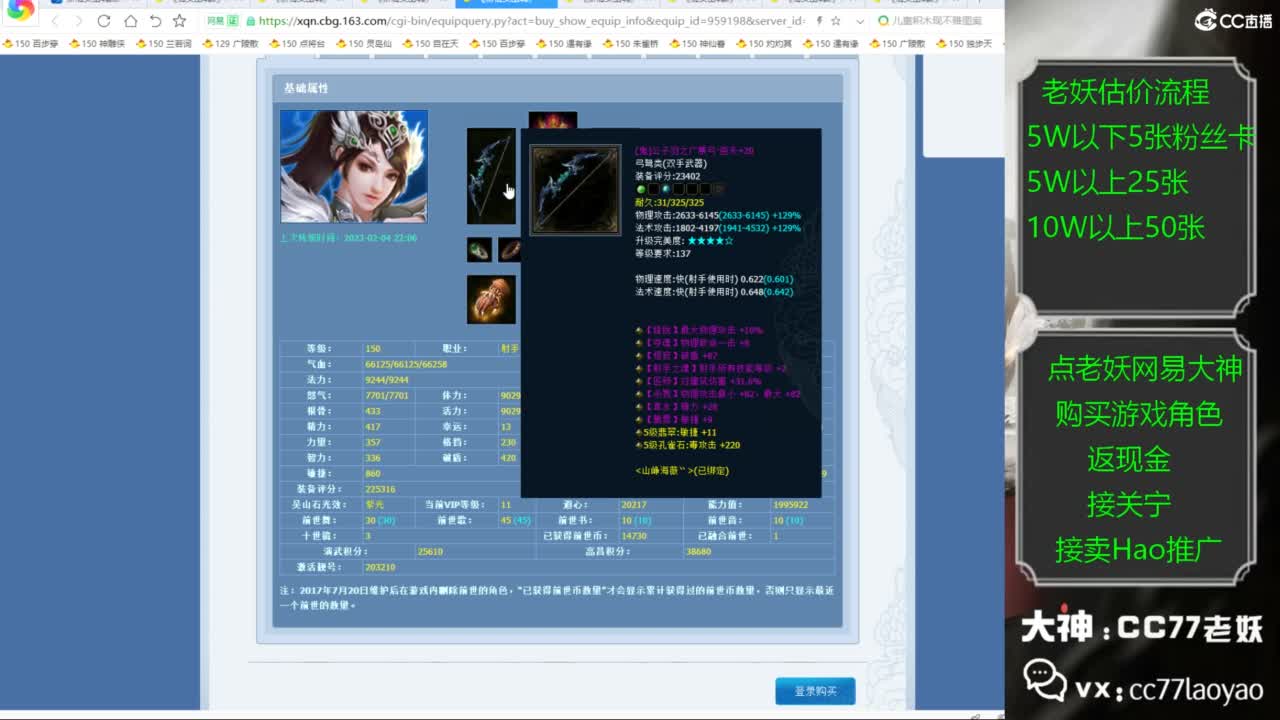Click the character portrait image
The image size is (1280, 720).
[353, 166]
